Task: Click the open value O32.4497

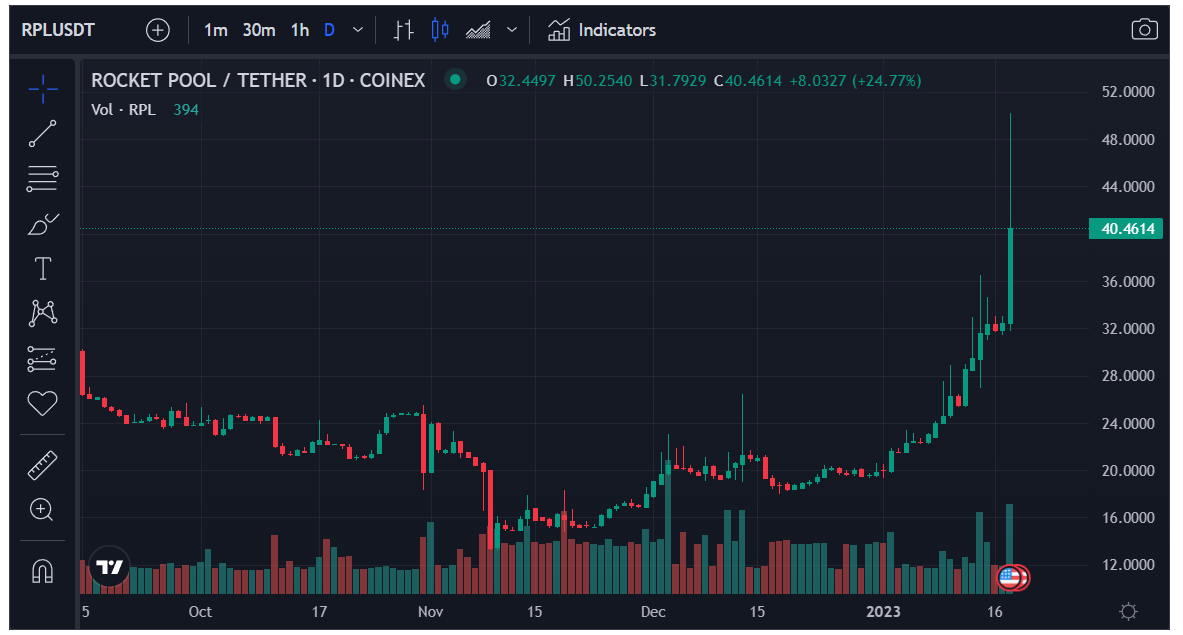Action: point(521,81)
